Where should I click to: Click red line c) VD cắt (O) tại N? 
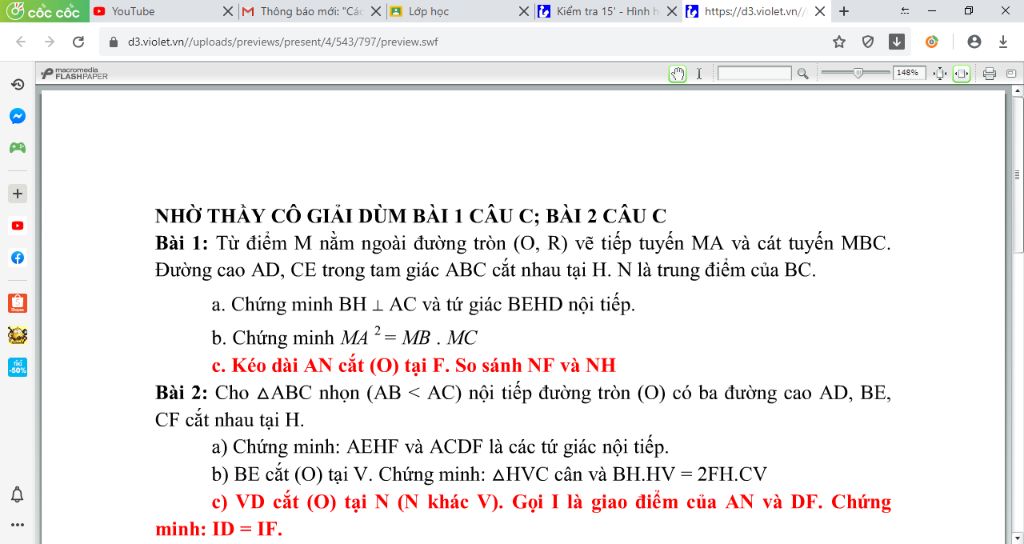coord(551,501)
